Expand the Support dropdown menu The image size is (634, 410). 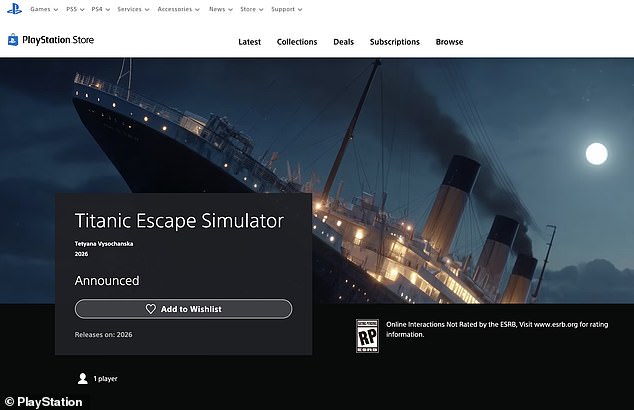(287, 9)
